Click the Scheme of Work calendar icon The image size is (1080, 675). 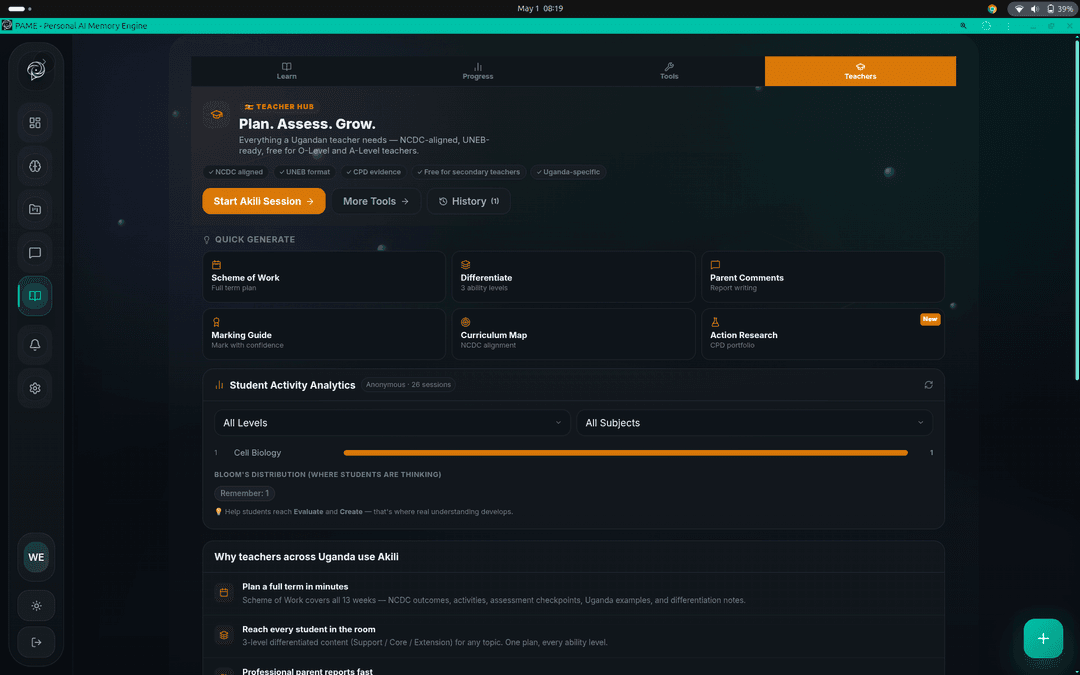tap(216, 264)
